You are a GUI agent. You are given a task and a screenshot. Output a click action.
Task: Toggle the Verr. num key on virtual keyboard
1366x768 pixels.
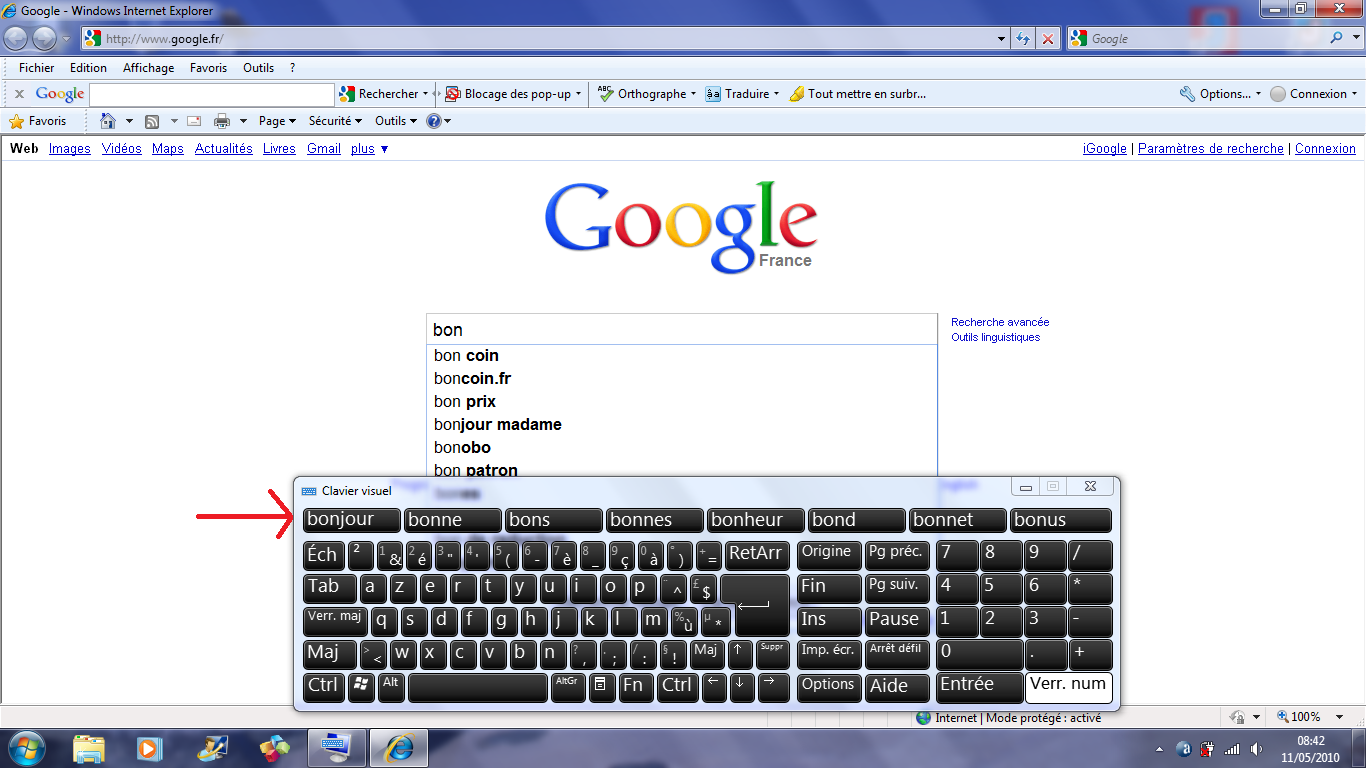(1068, 687)
